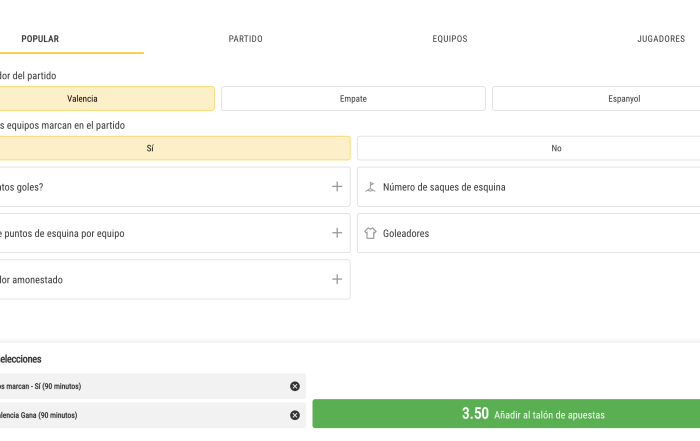Viewport: 700px width, 441px height.
Task: Expand puntos de esquina por equipo
Action: [x=337, y=233]
